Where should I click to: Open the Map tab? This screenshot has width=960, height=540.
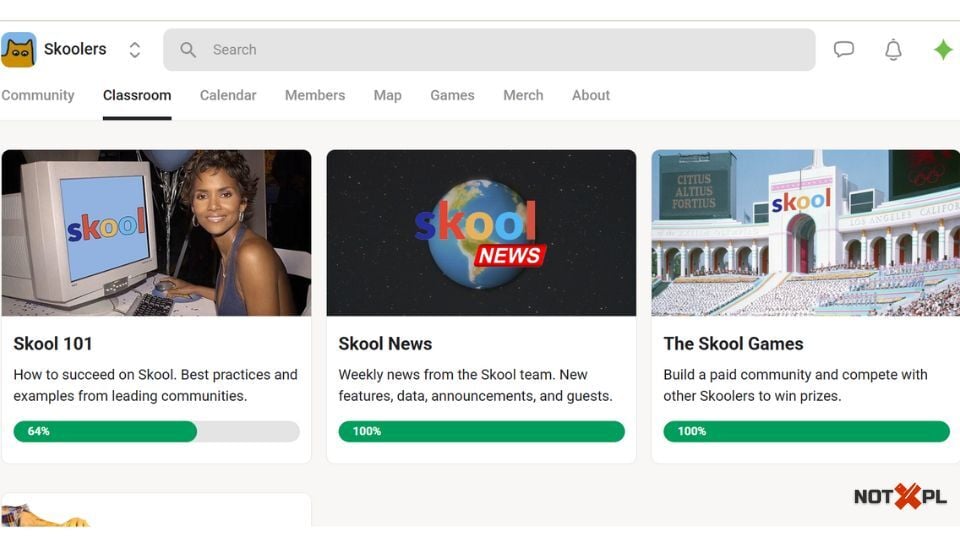pos(388,95)
